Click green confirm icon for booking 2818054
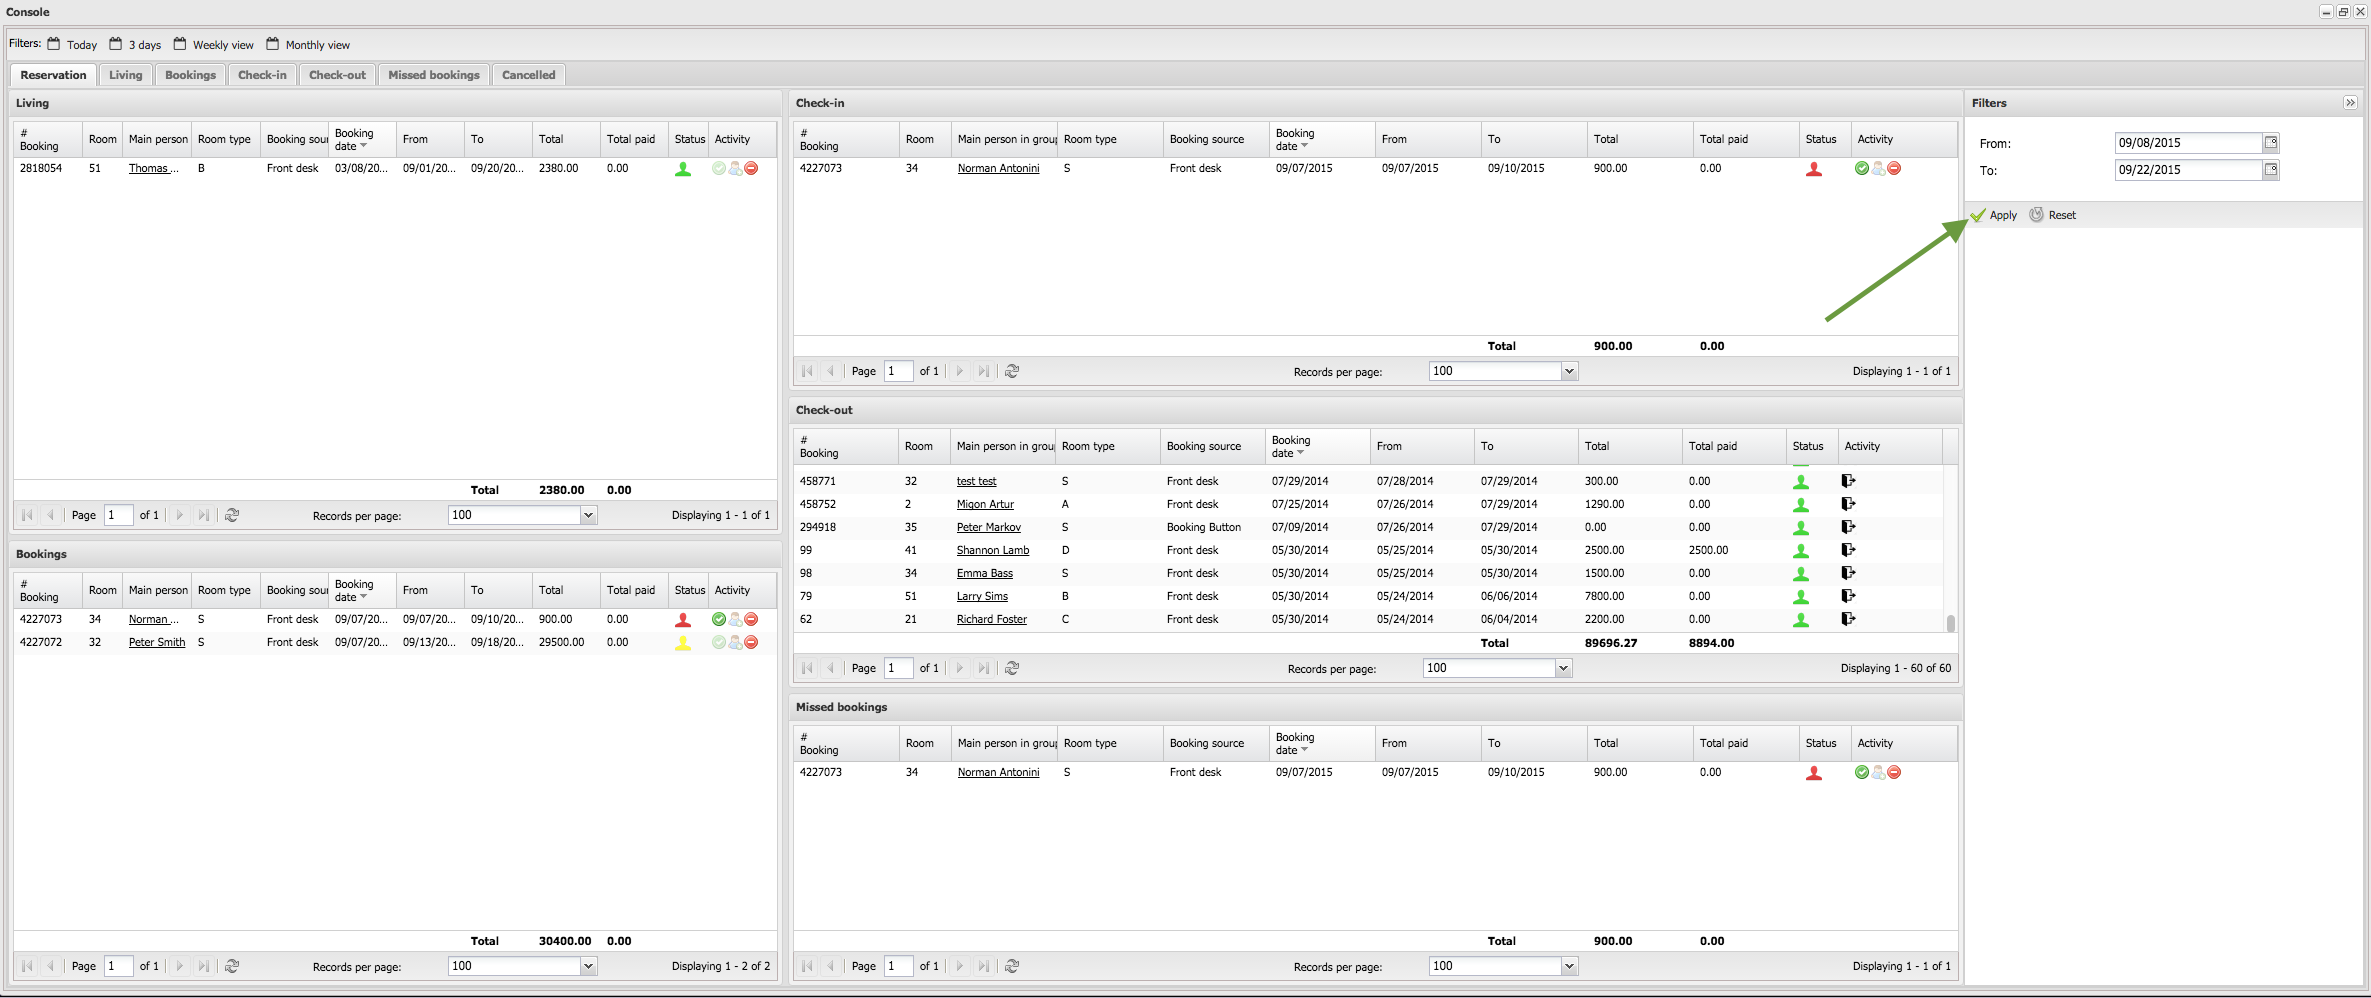Viewport: 2371px width, 998px height. tap(718, 168)
